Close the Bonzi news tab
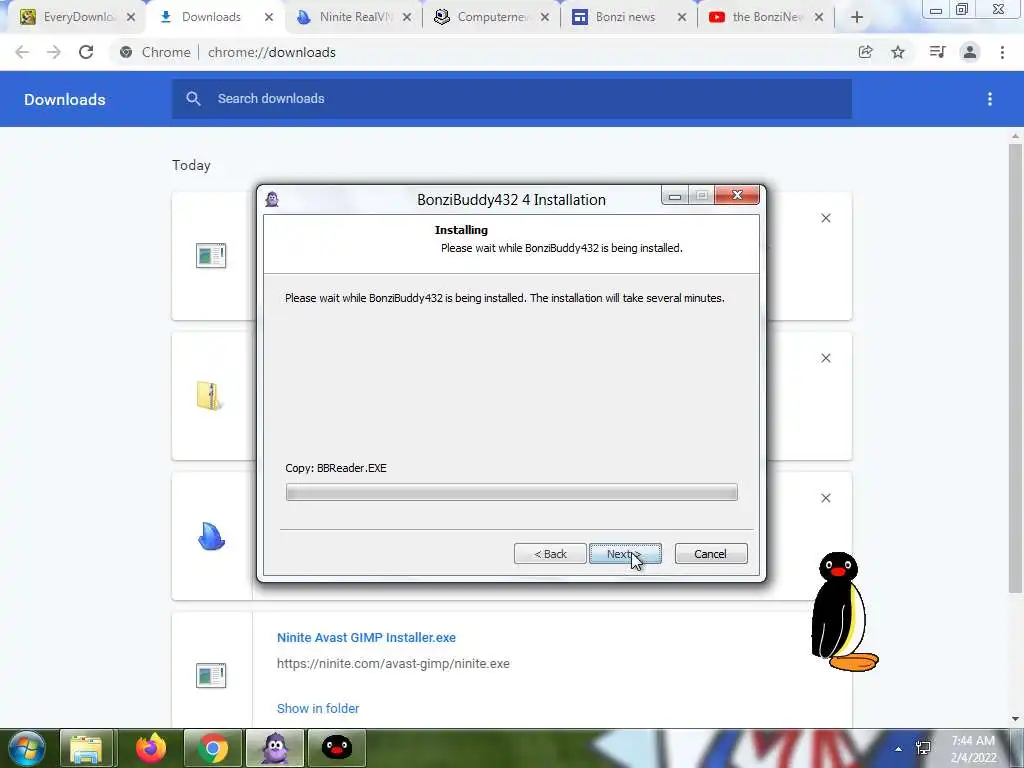The height and width of the screenshot is (768, 1024). [x=682, y=17]
